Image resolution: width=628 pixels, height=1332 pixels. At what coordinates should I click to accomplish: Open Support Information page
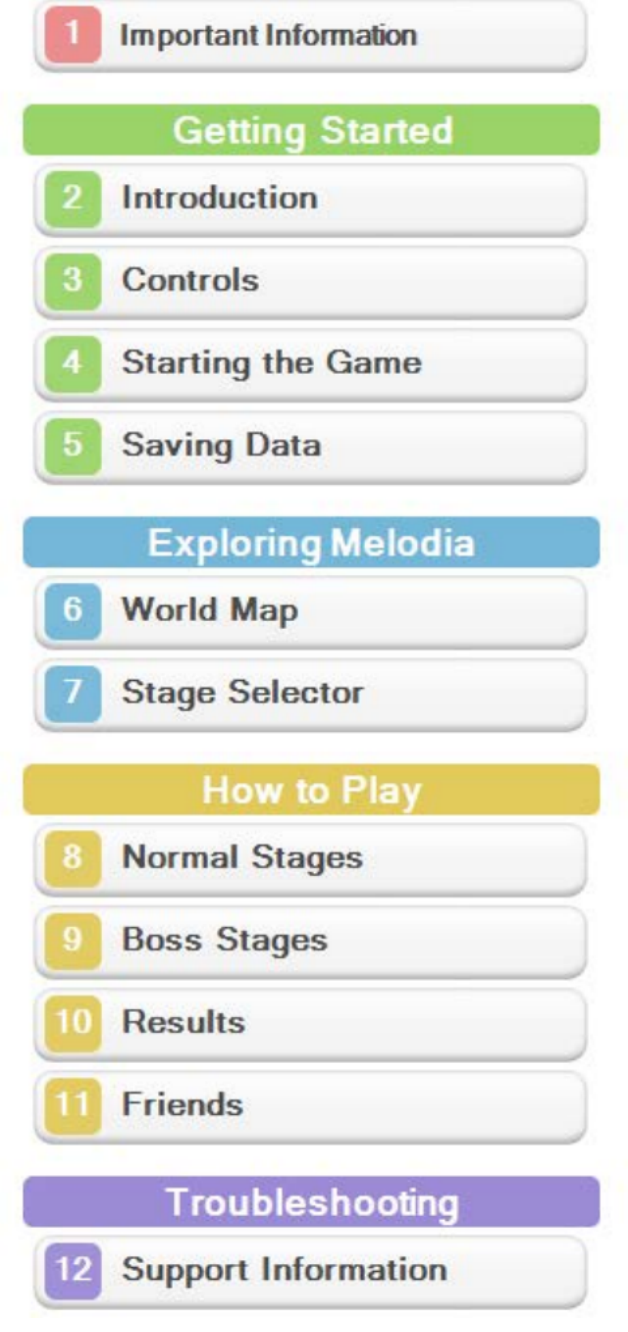[284, 1271]
